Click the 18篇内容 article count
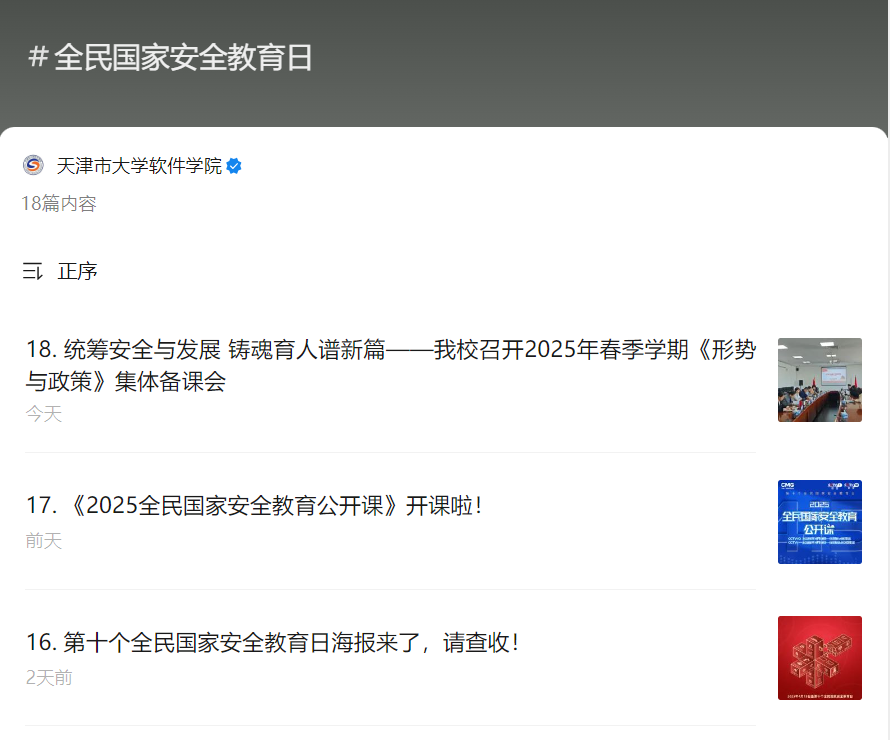Image resolution: width=890 pixels, height=740 pixels. pyautogui.click(x=59, y=204)
